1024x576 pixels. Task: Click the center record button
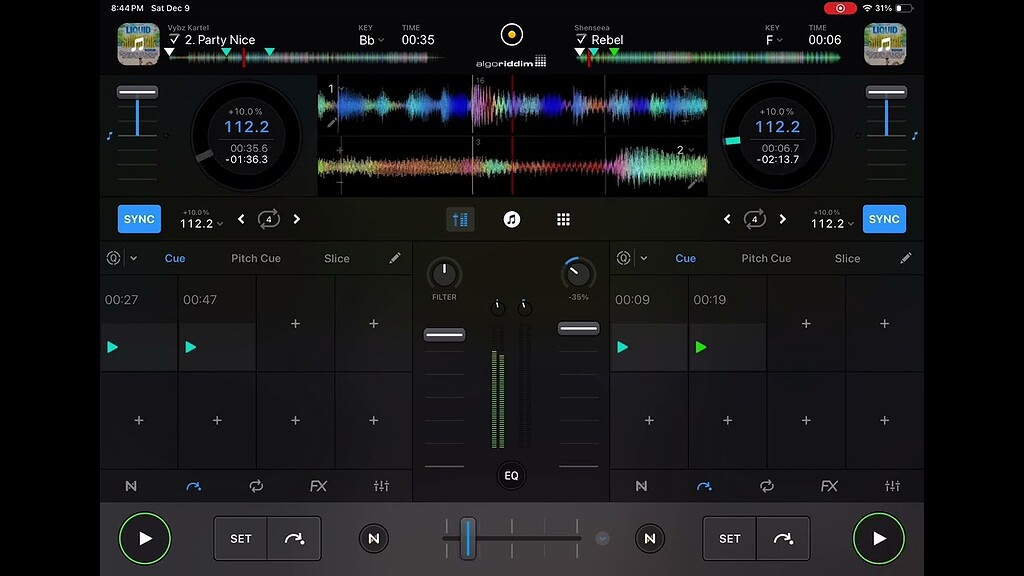(512, 35)
